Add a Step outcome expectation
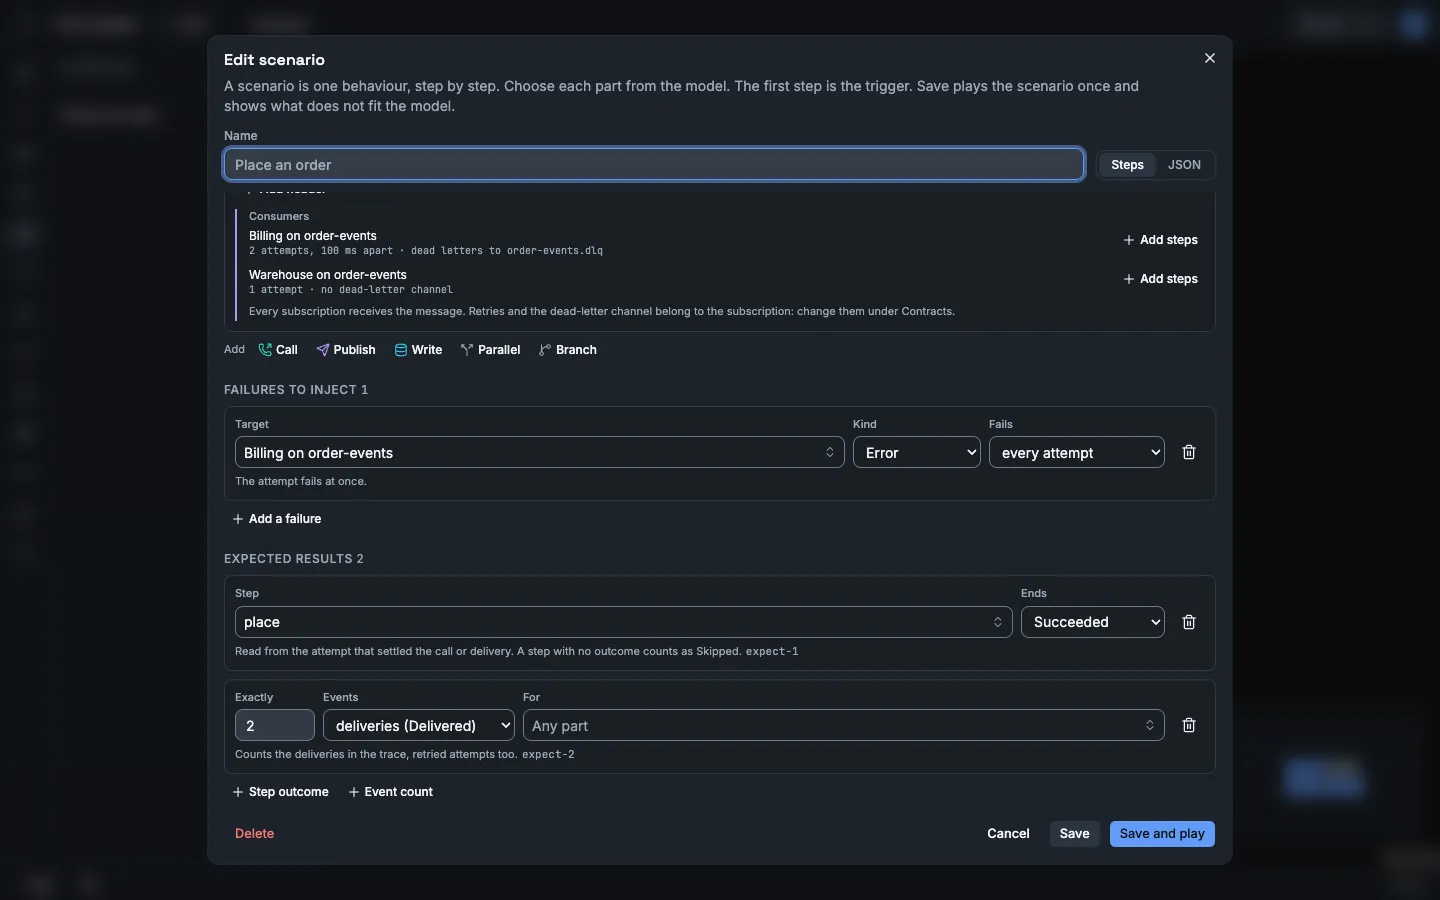 point(281,792)
